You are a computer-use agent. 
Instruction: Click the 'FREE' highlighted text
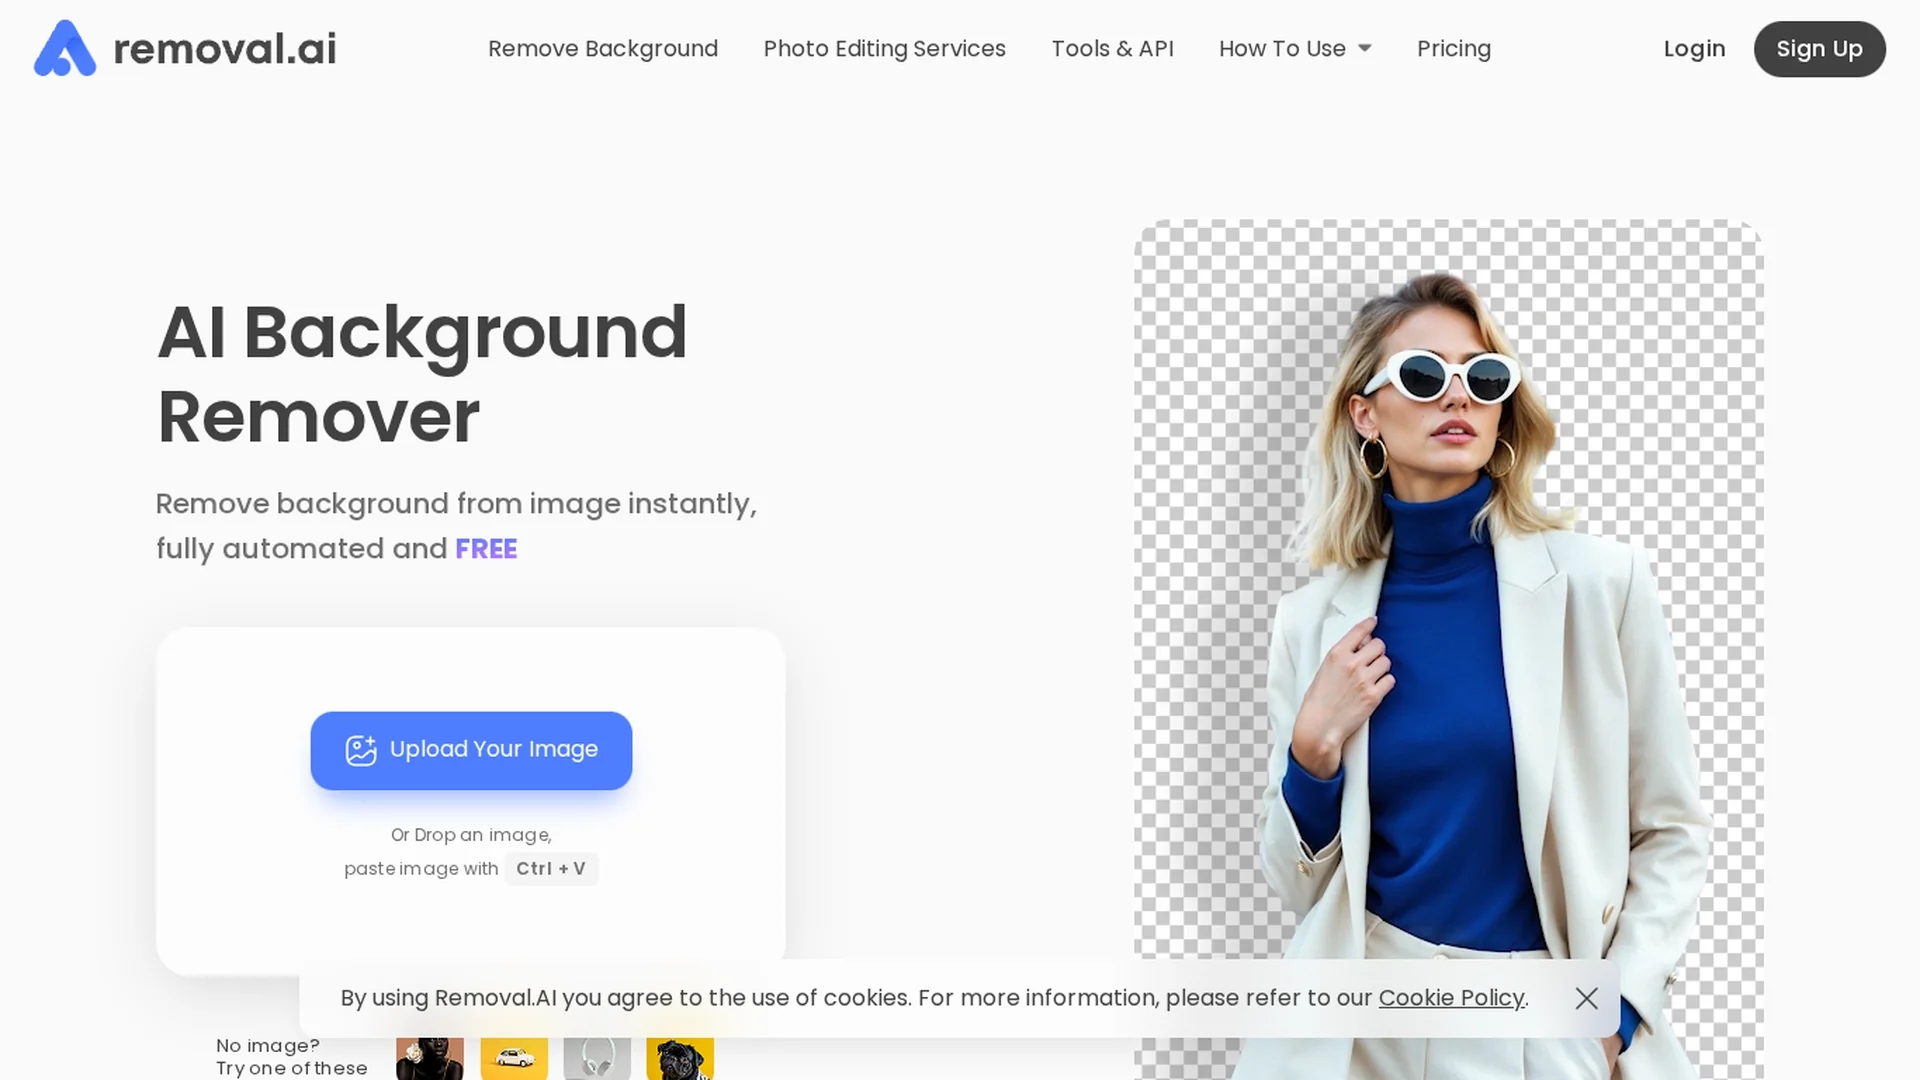click(x=486, y=549)
